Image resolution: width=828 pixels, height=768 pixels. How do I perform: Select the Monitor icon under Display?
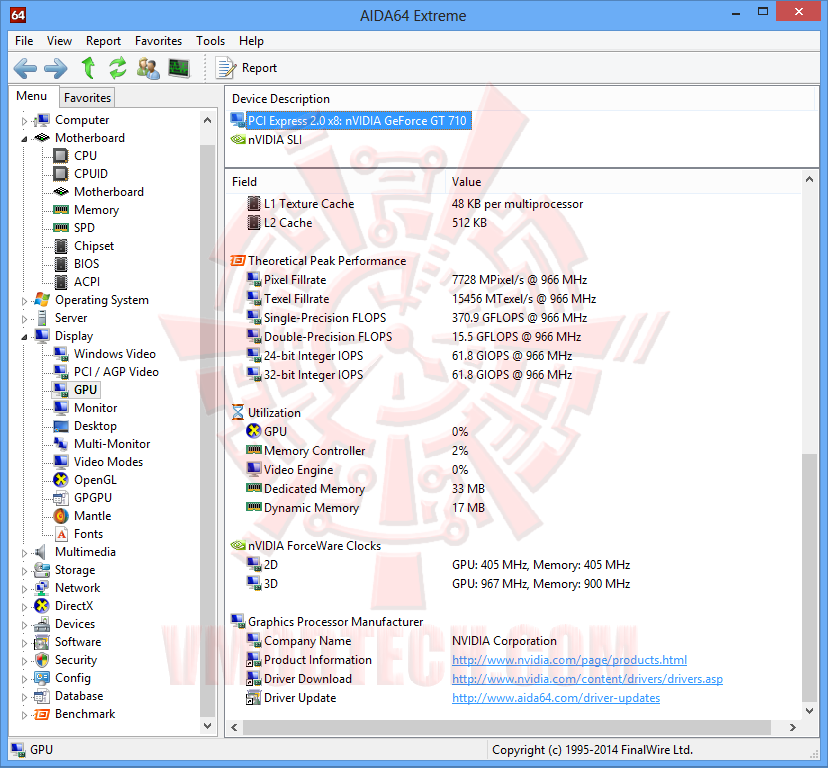pyautogui.click(x=61, y=408)
